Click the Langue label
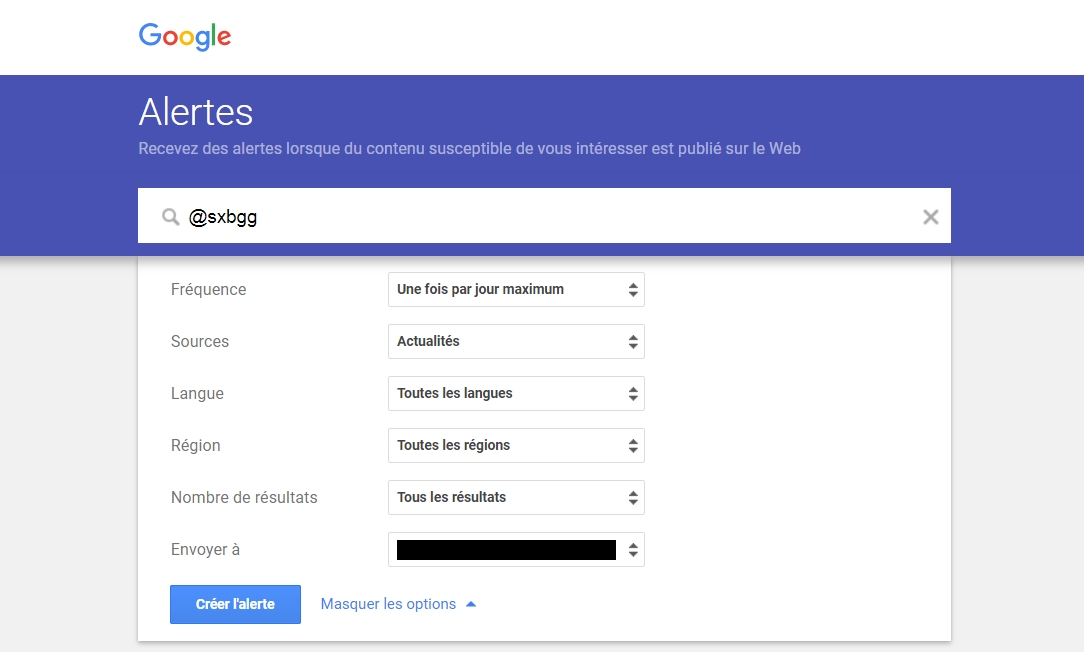Image resolution: width=1084 pixels, height=652 pixels. coord(197,393)
